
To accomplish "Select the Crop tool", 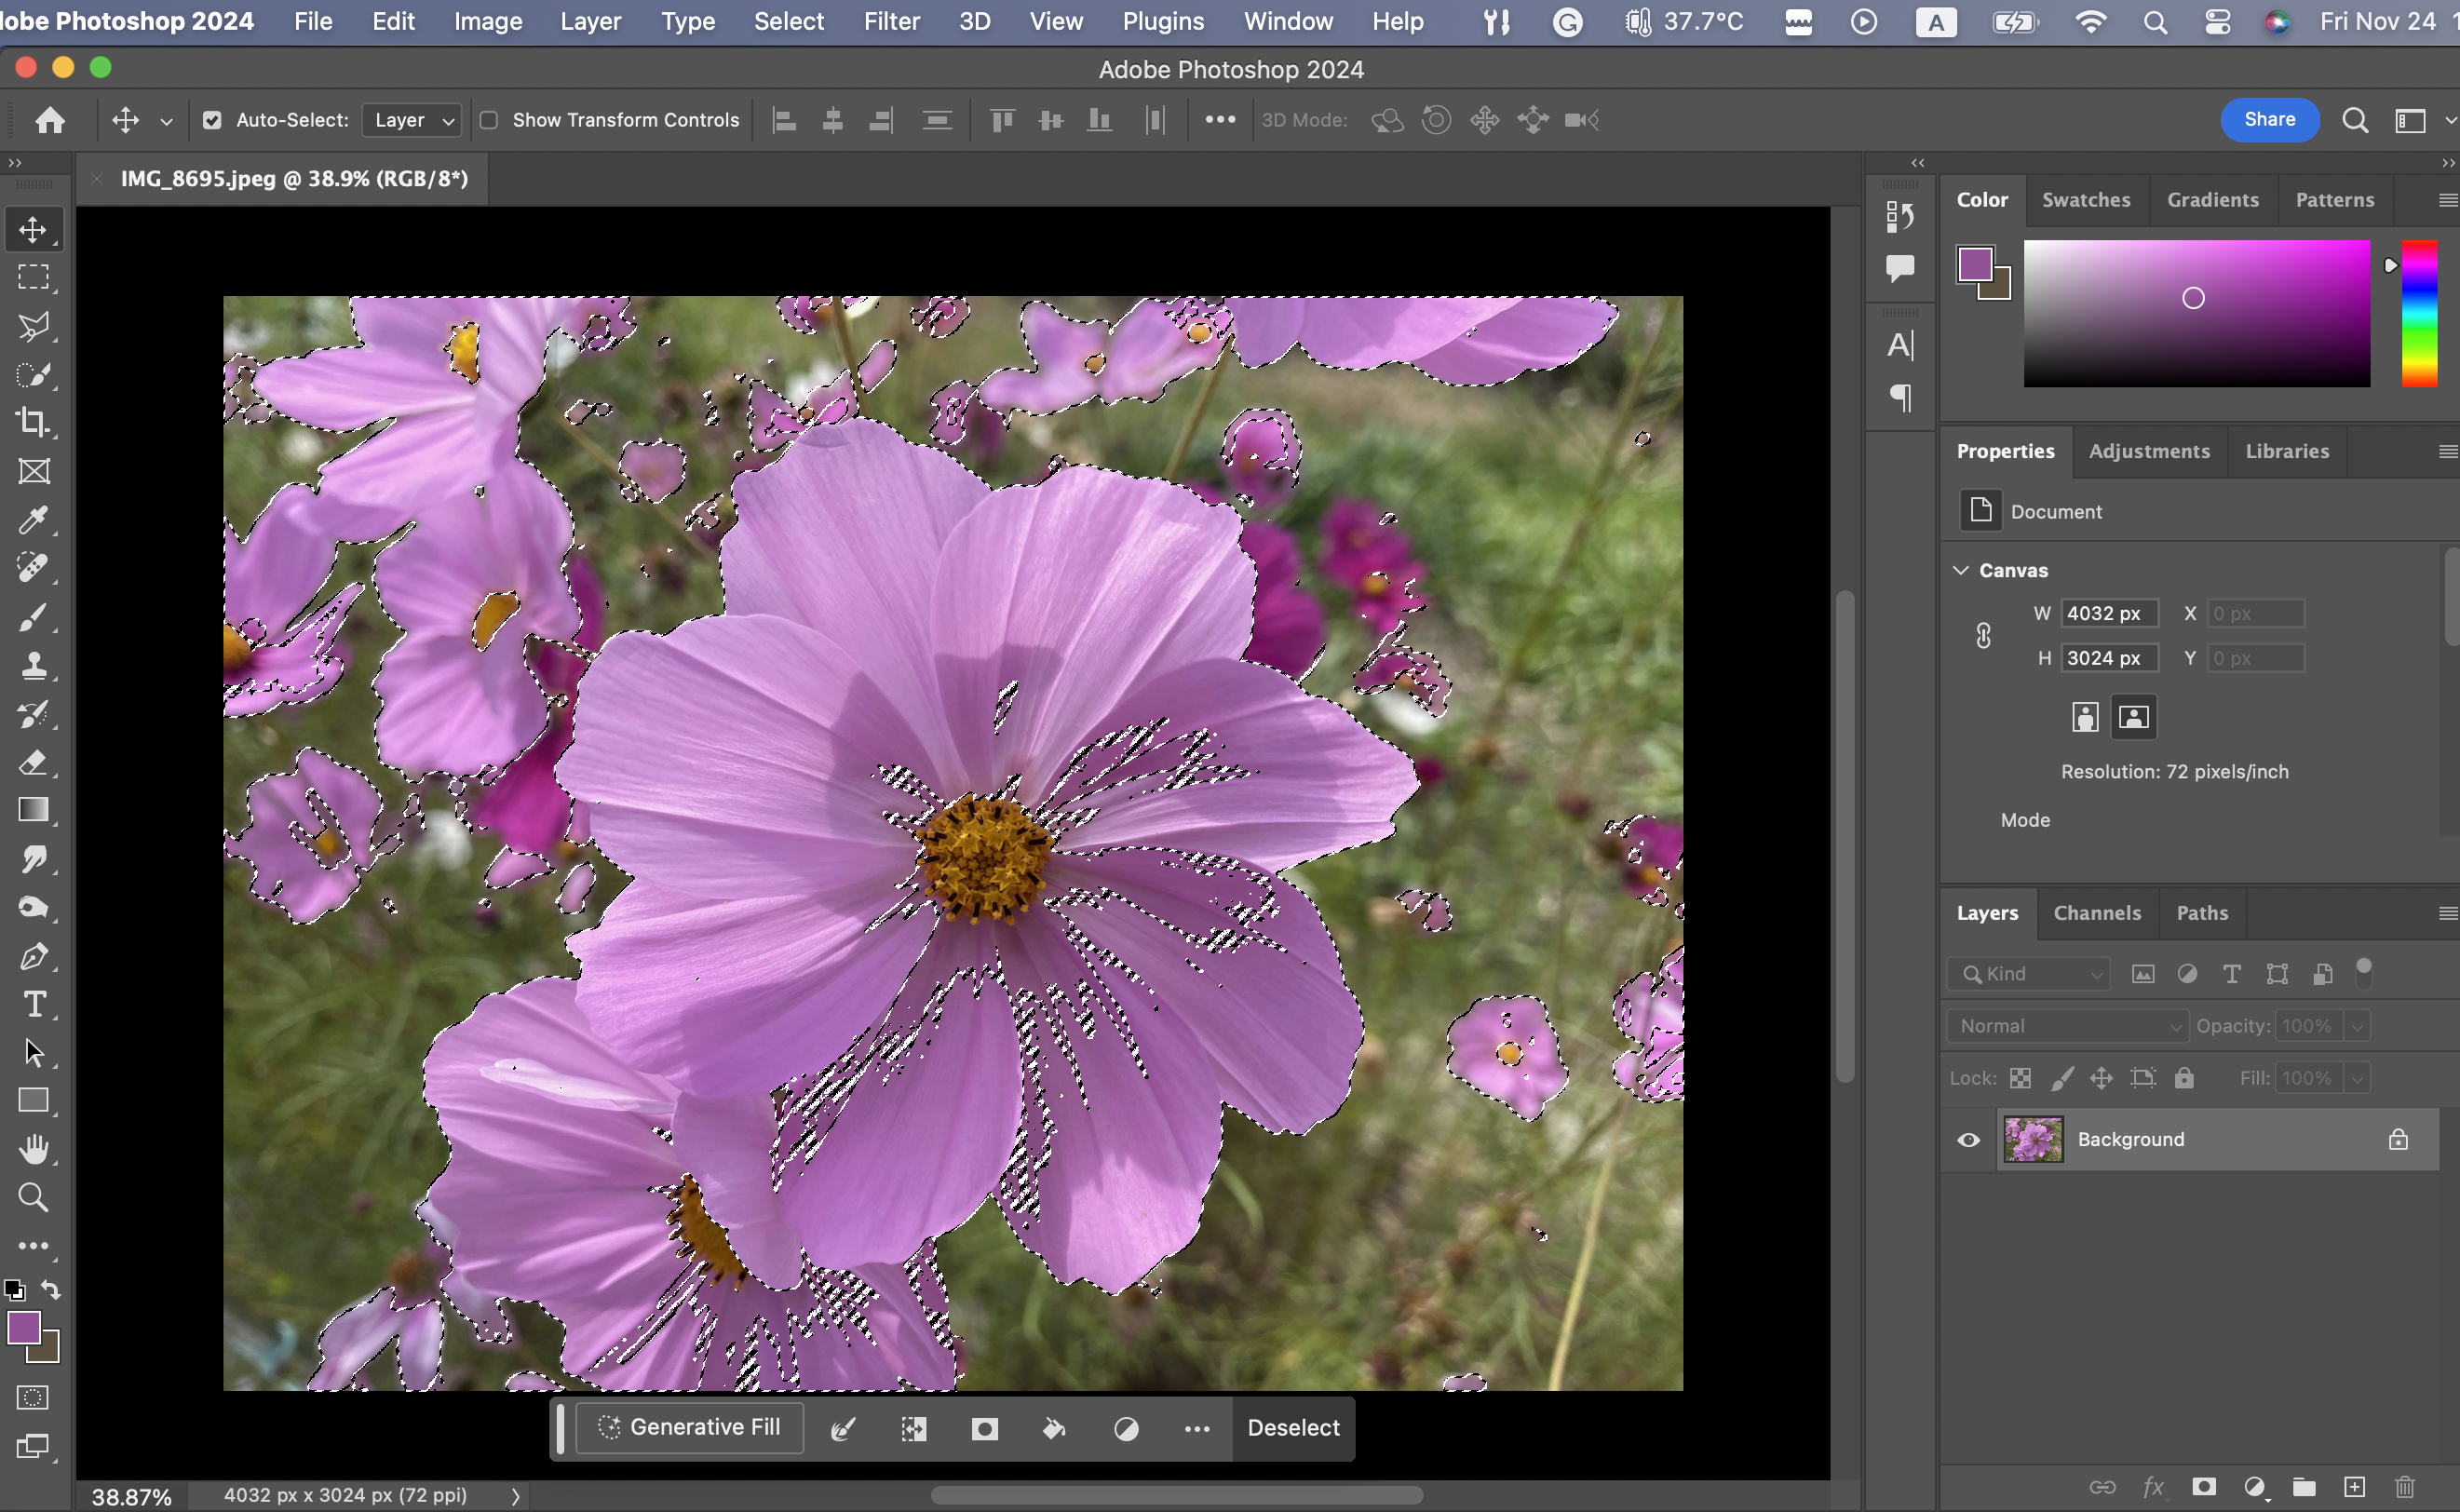I will 33,423.
